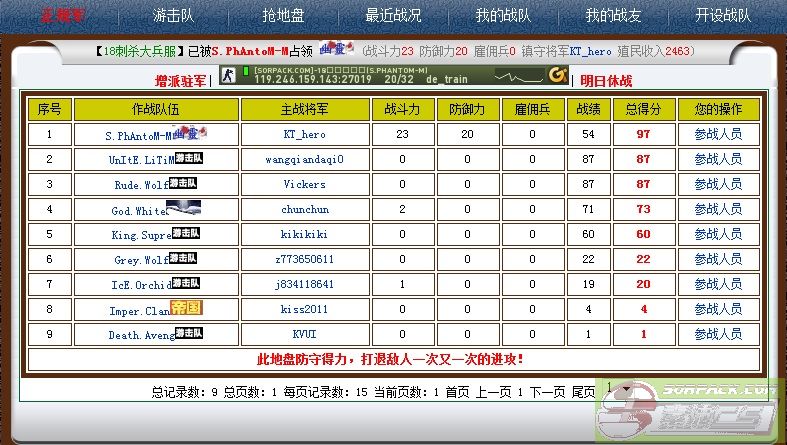This screenshot has width=787, height=445.
Task: Click the GameTracker G icon in server banner
Action: [558, 74]
